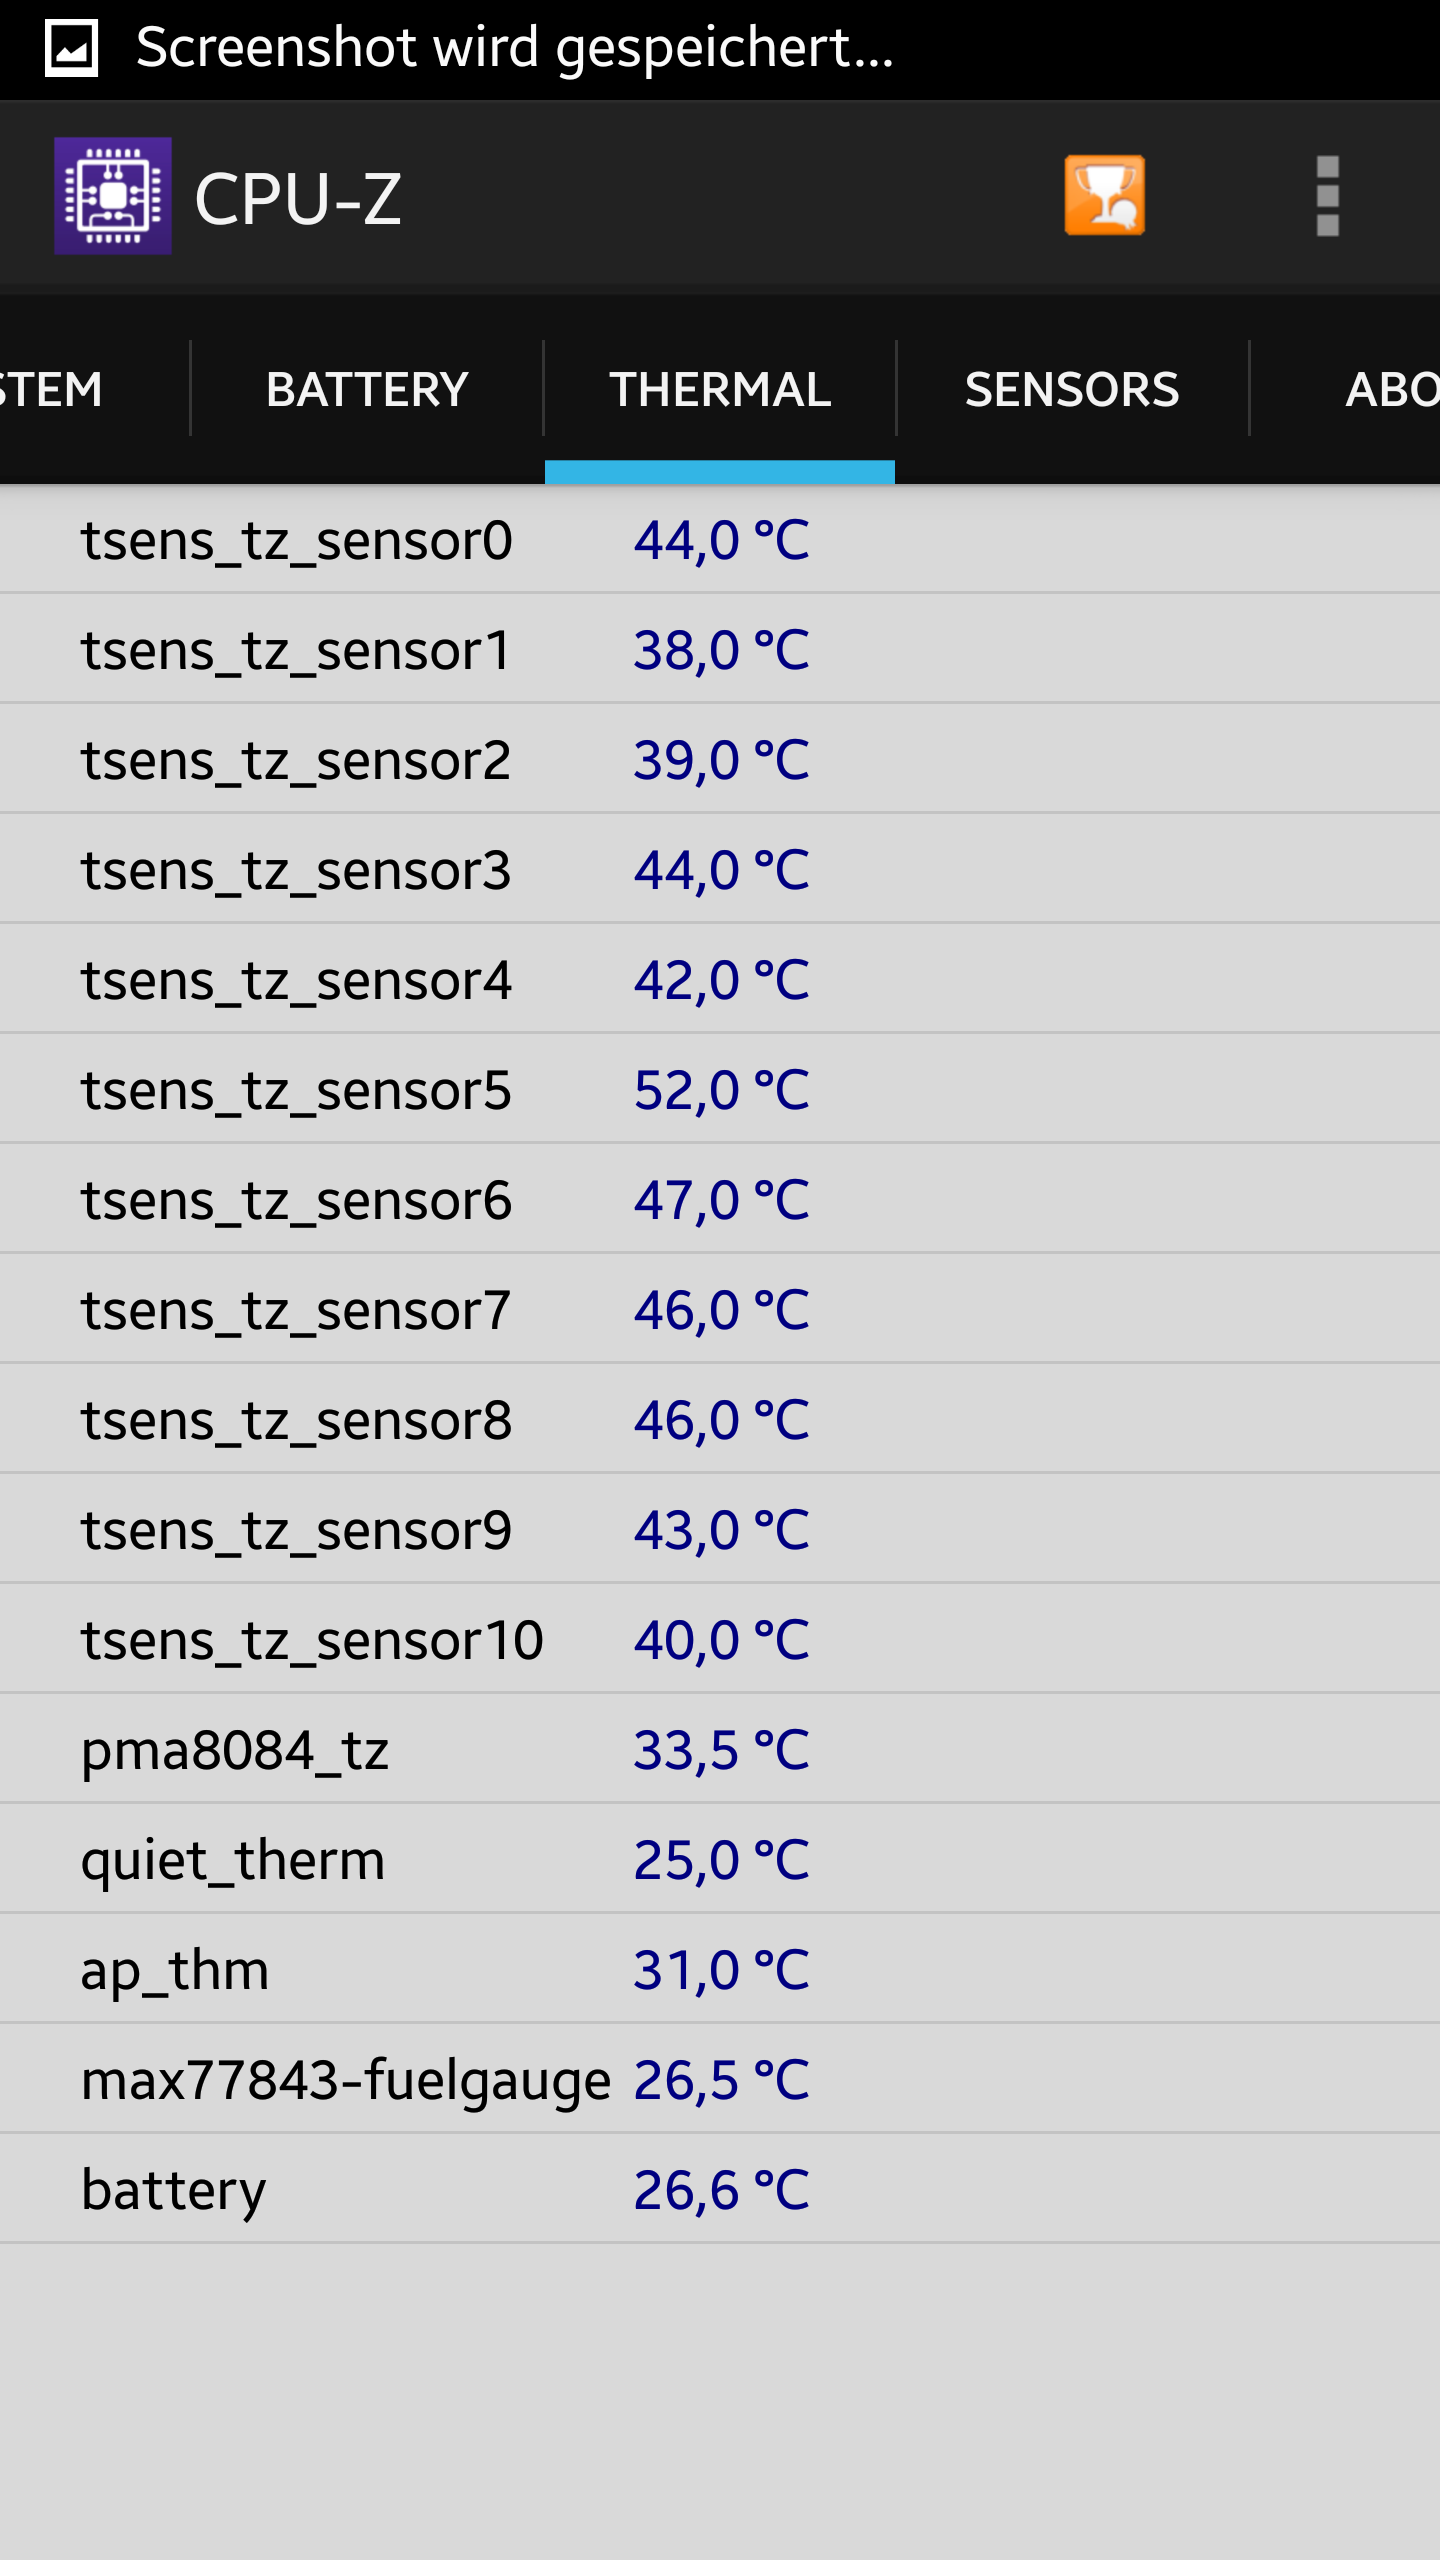The height and width of the screenshot is (2560, 1440).
Task: Open the partially visible SYSTEM tab
Action: 94,389
